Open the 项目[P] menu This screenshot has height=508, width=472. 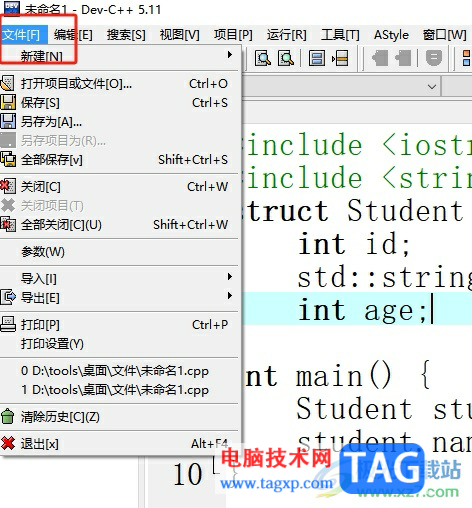tap(233, 35)
